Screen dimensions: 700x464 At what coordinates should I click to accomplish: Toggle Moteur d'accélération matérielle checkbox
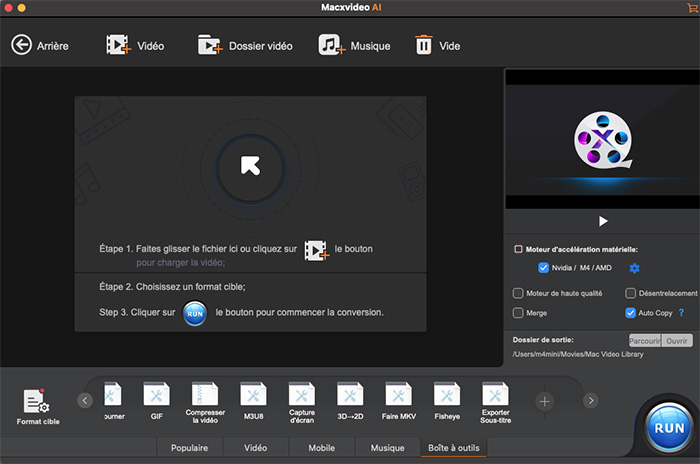(x=518, y=249)
